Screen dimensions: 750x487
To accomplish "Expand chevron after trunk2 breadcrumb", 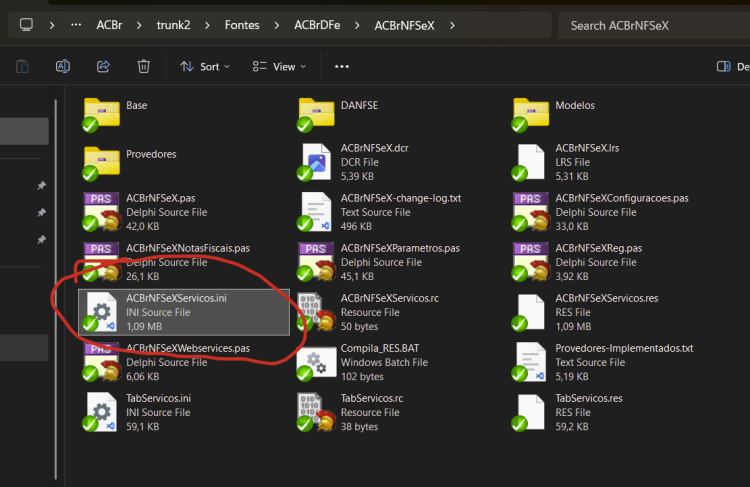I will 207,25.
